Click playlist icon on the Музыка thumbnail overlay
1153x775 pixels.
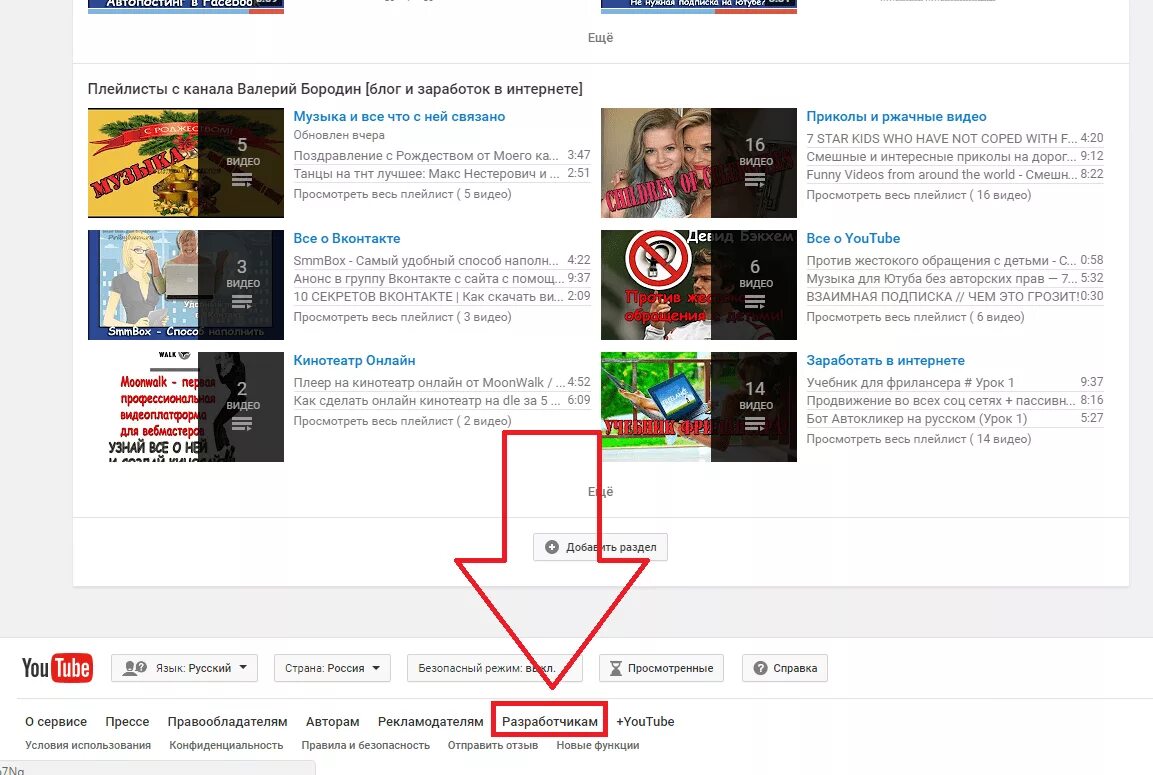point(242,179)
